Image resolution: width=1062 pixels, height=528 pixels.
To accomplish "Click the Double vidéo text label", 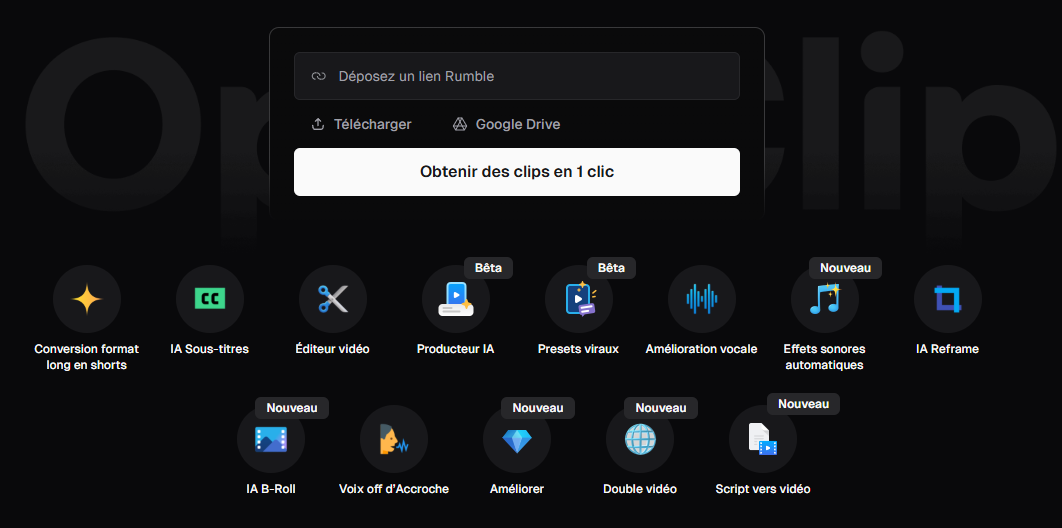I will 640,489.
